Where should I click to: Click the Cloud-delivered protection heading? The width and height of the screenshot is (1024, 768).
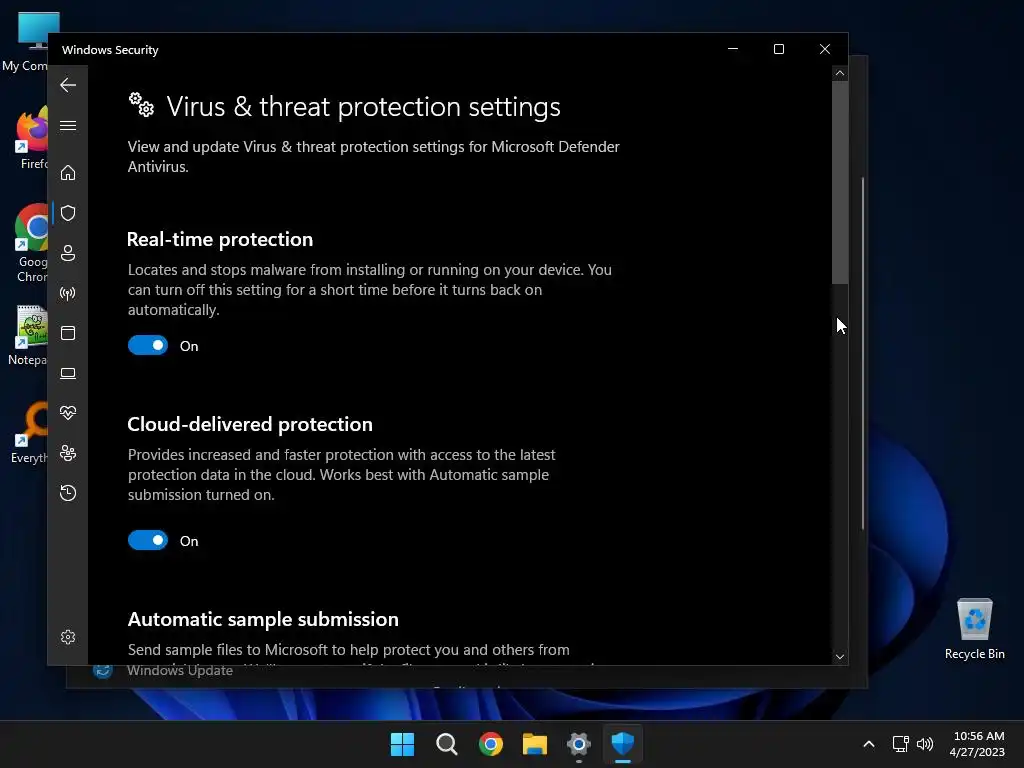point(250,424)
